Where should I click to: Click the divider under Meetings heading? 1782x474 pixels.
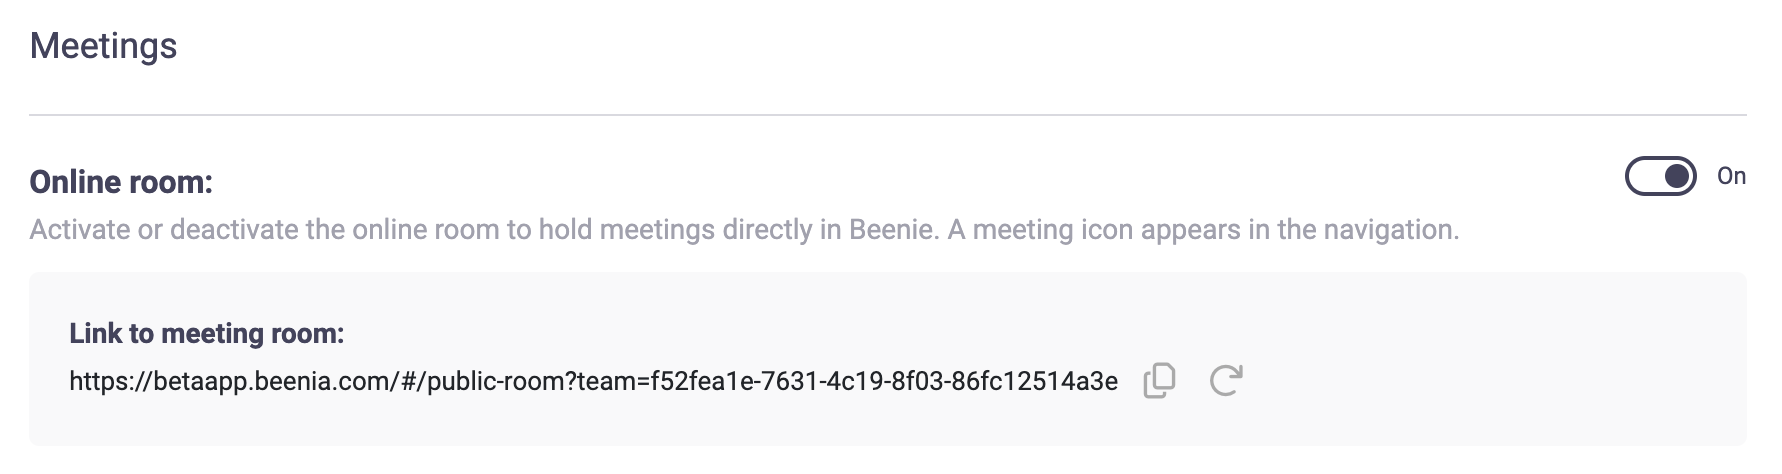(887, 115)
